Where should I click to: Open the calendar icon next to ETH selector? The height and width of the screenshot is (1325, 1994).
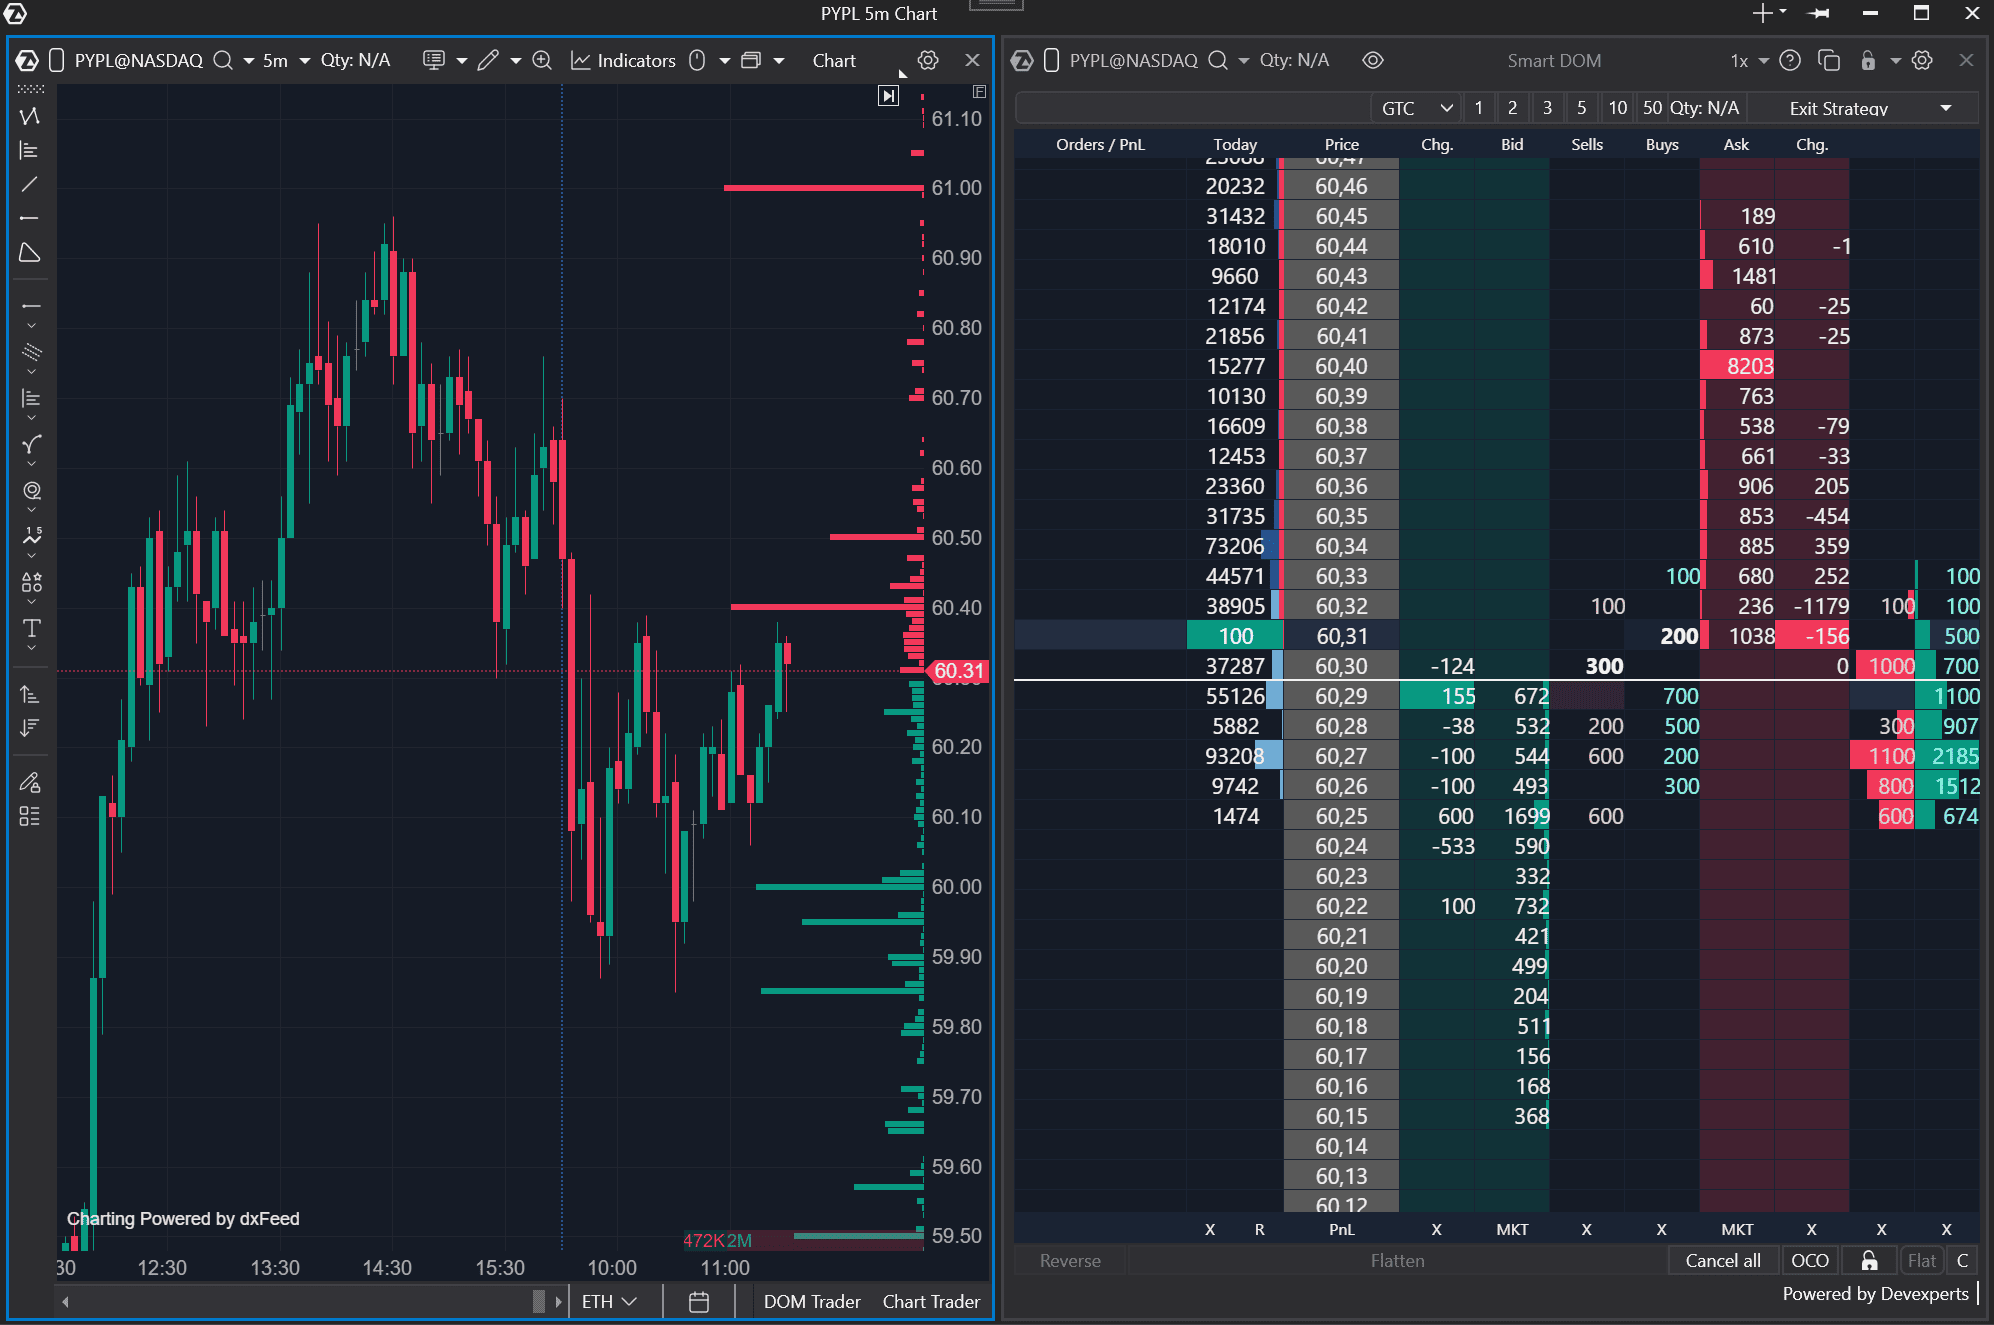pyautogui.click(x=698, y=1301)
